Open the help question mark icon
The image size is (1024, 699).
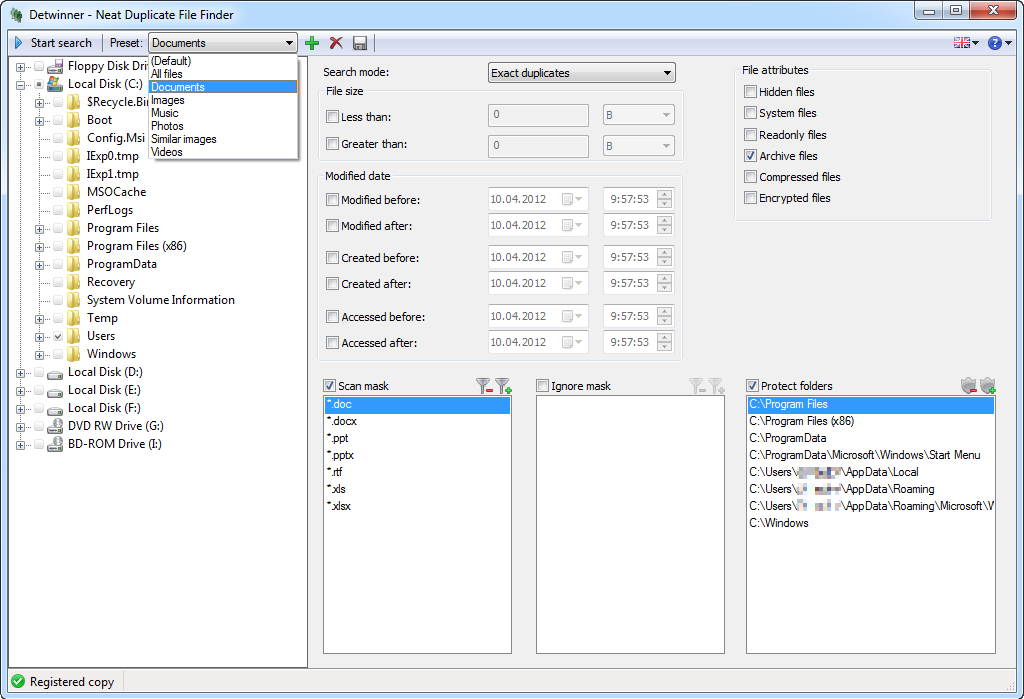(x=995, y=43)
